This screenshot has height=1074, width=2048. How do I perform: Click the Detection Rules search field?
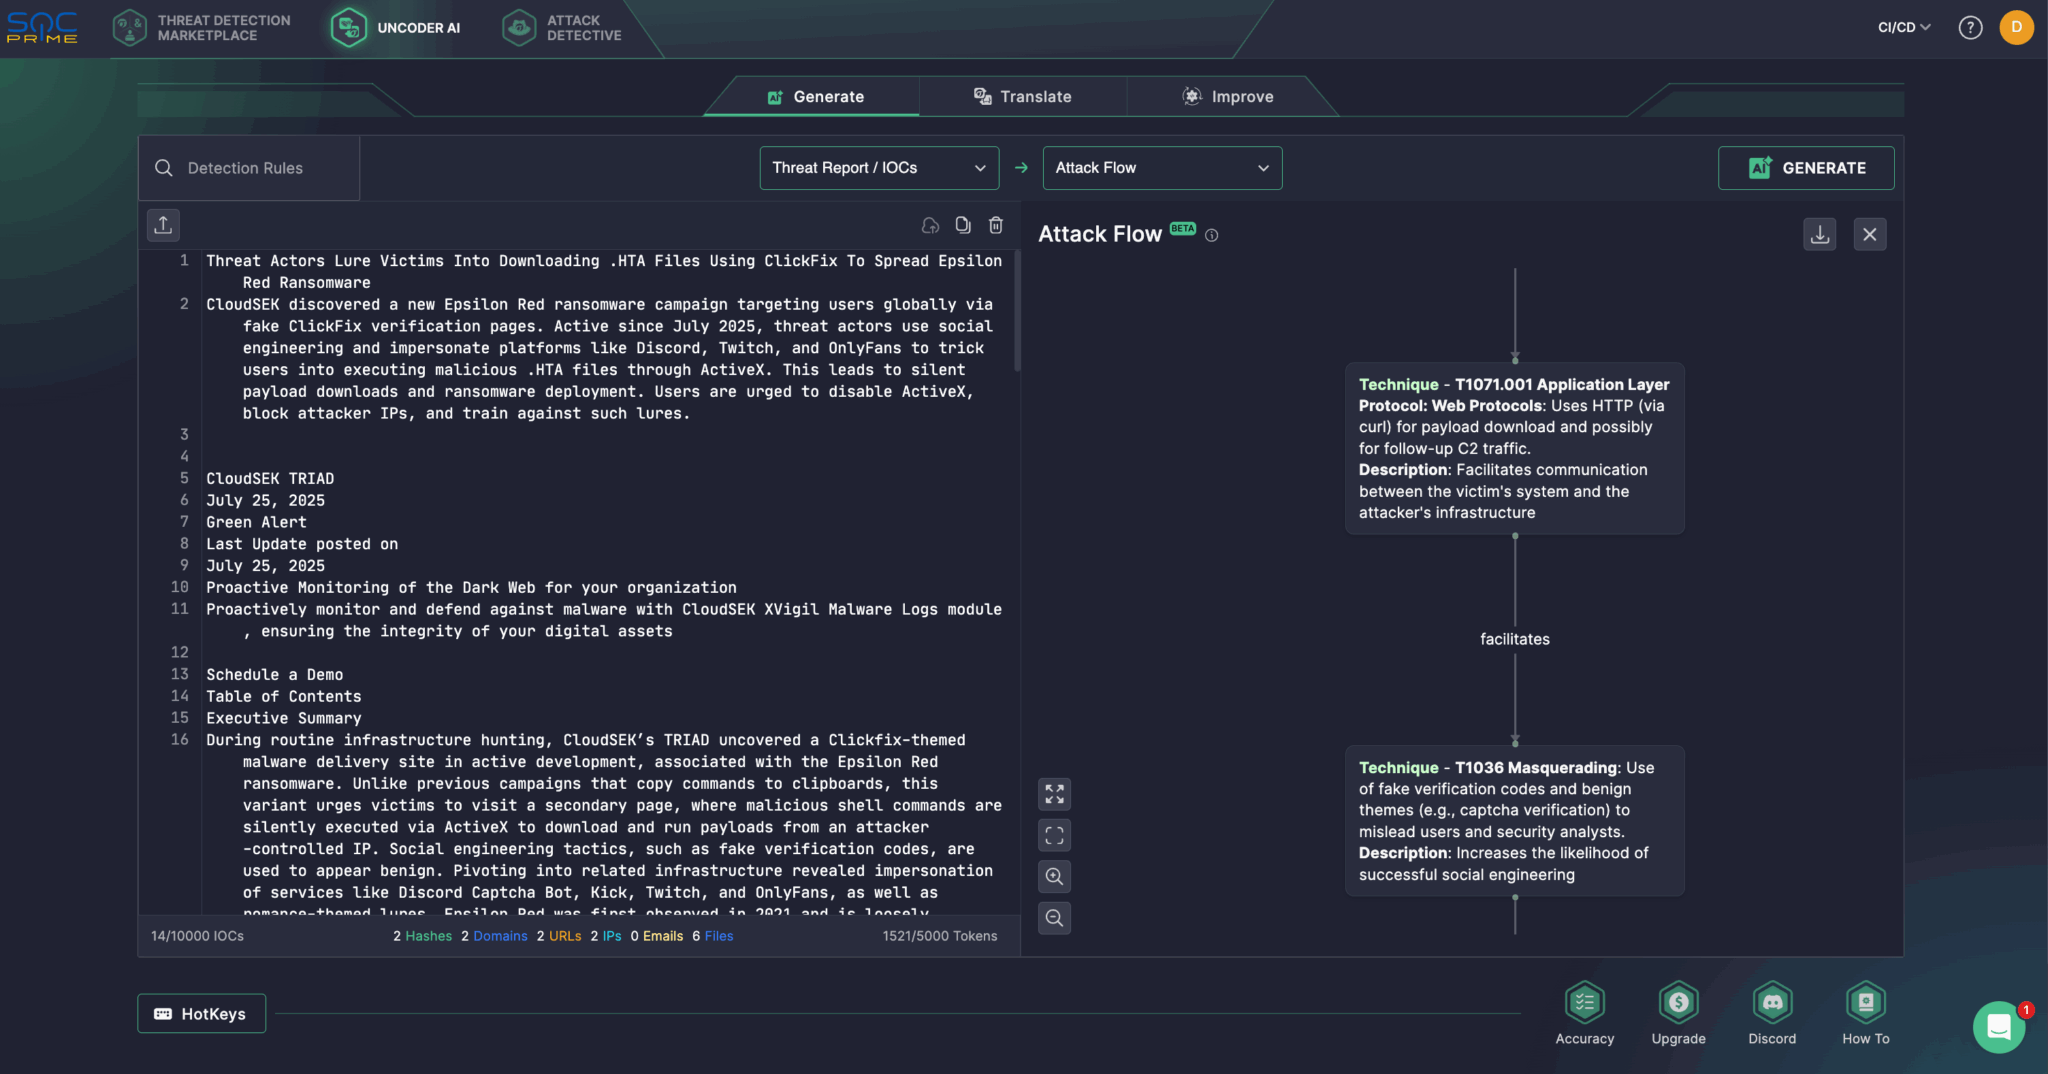click(x=245, y=167)
